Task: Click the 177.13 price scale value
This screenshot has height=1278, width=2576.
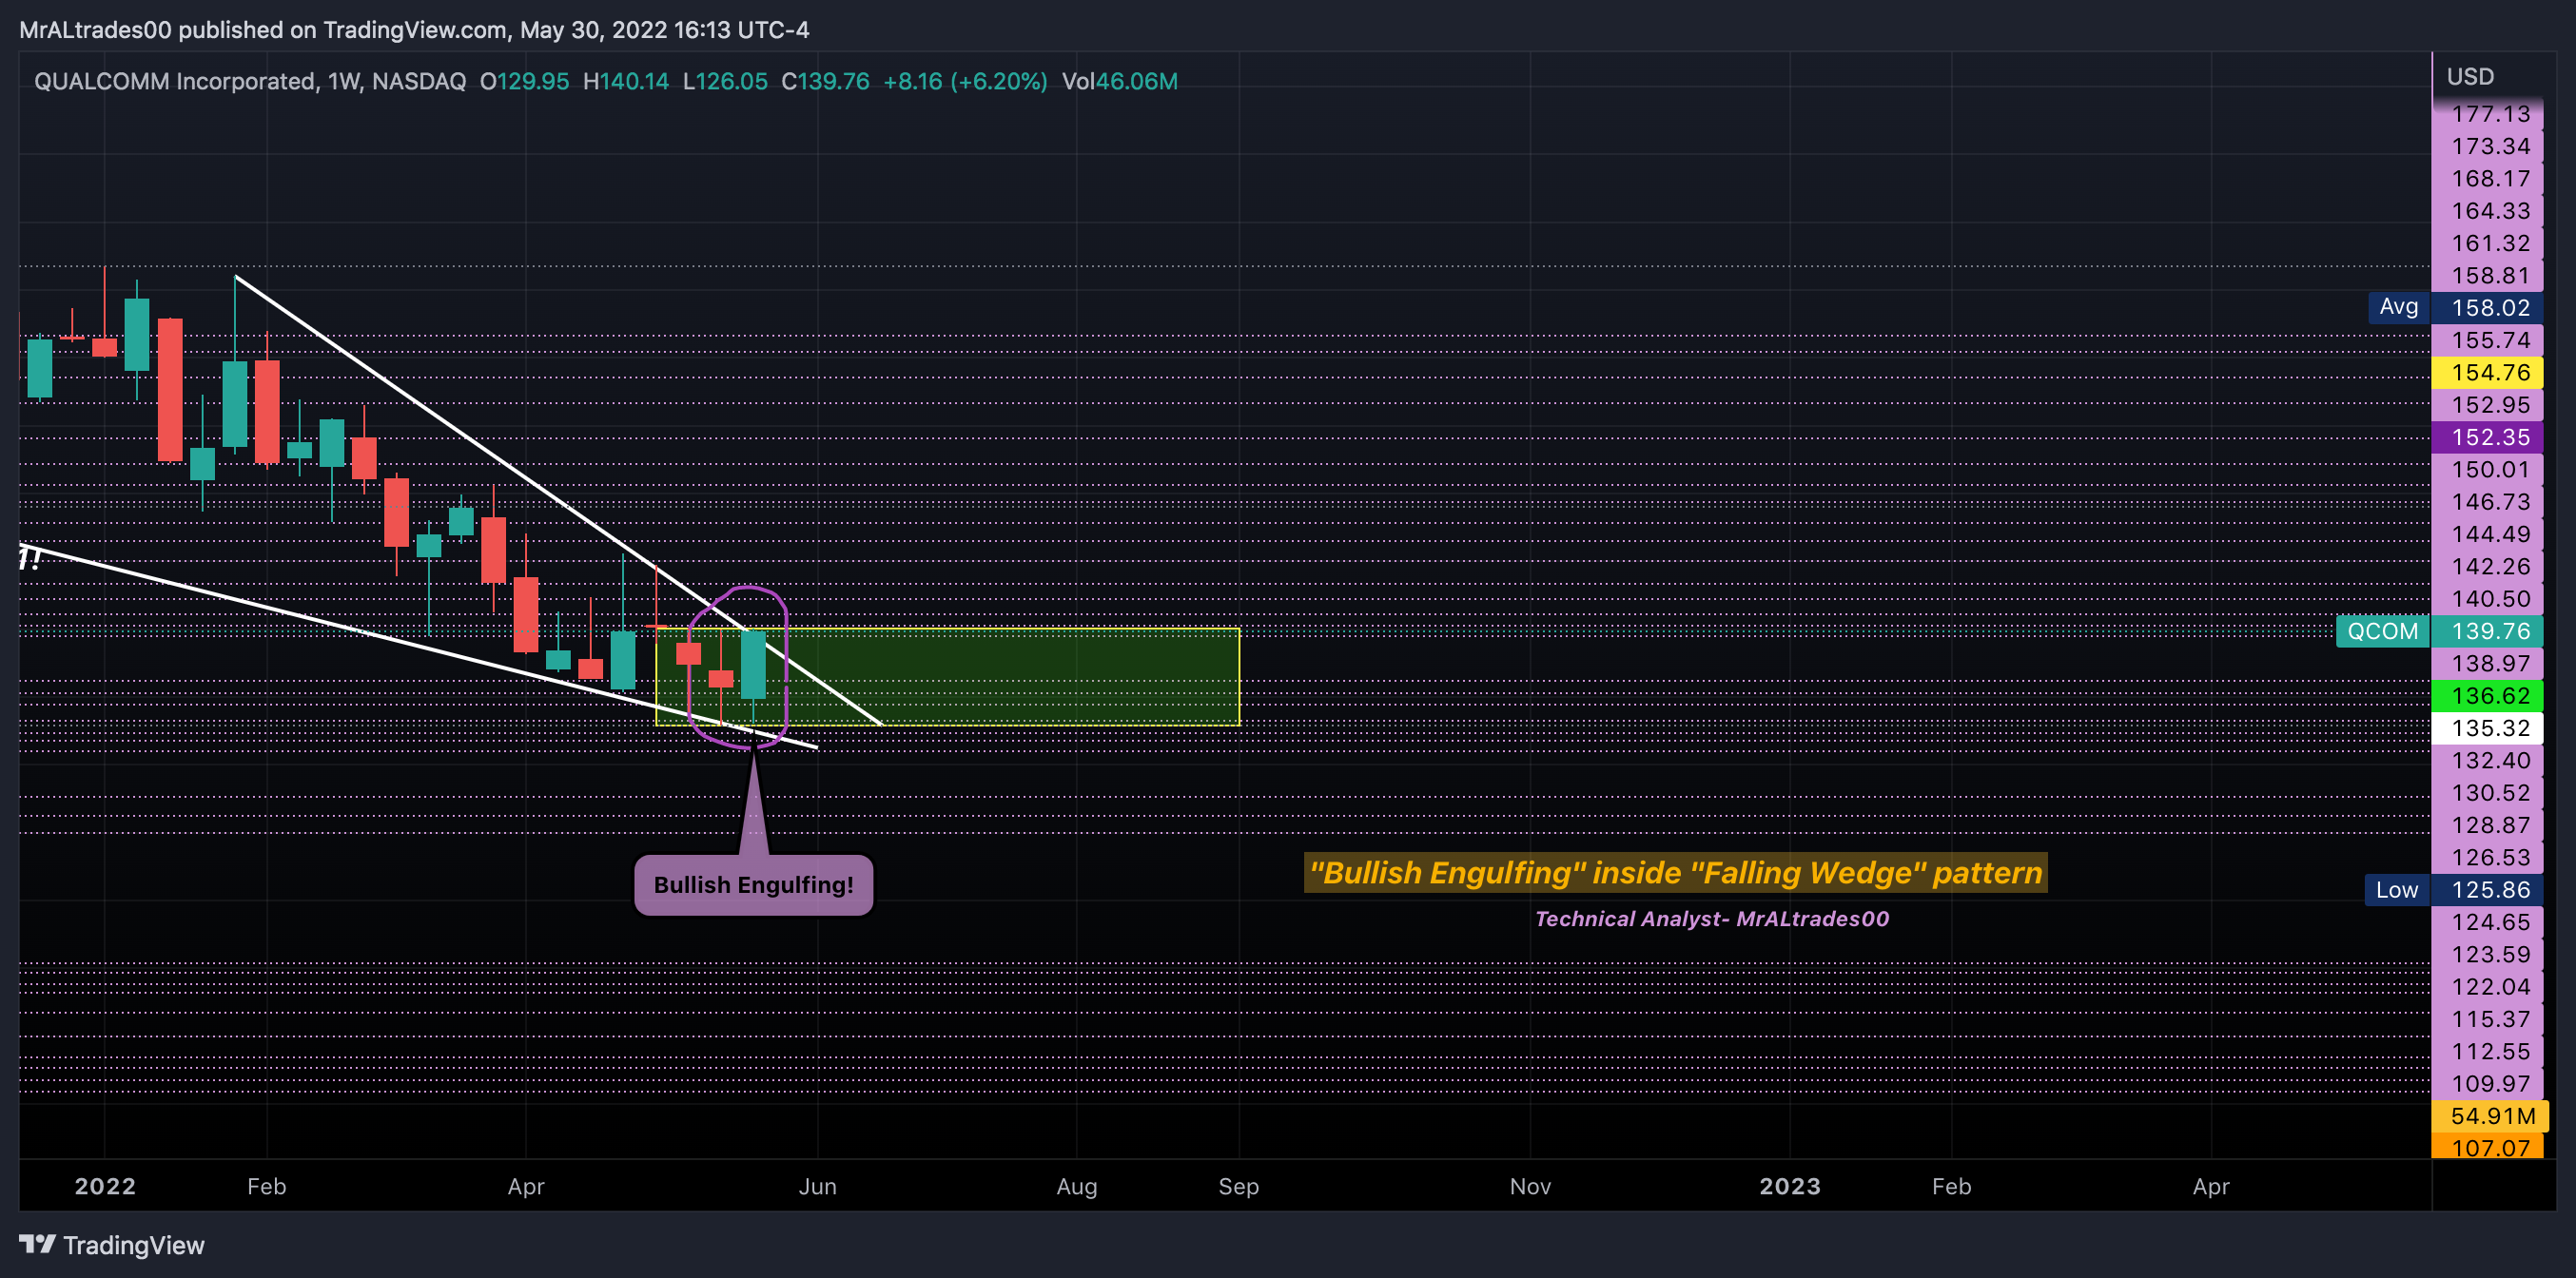Action: [x=2490, y=114]
